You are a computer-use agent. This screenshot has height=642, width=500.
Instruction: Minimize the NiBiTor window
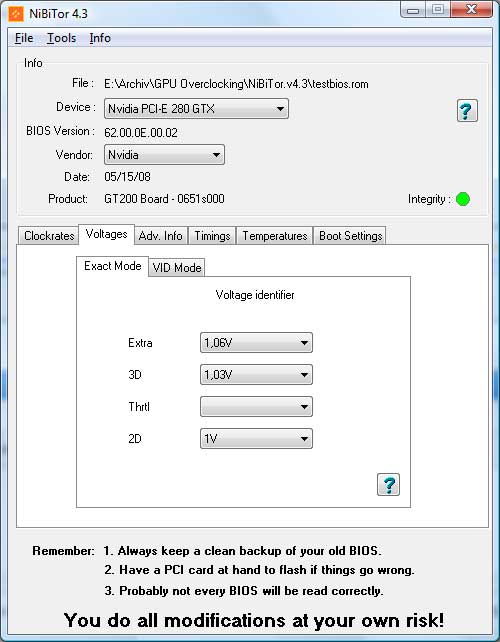pos(413,10)
